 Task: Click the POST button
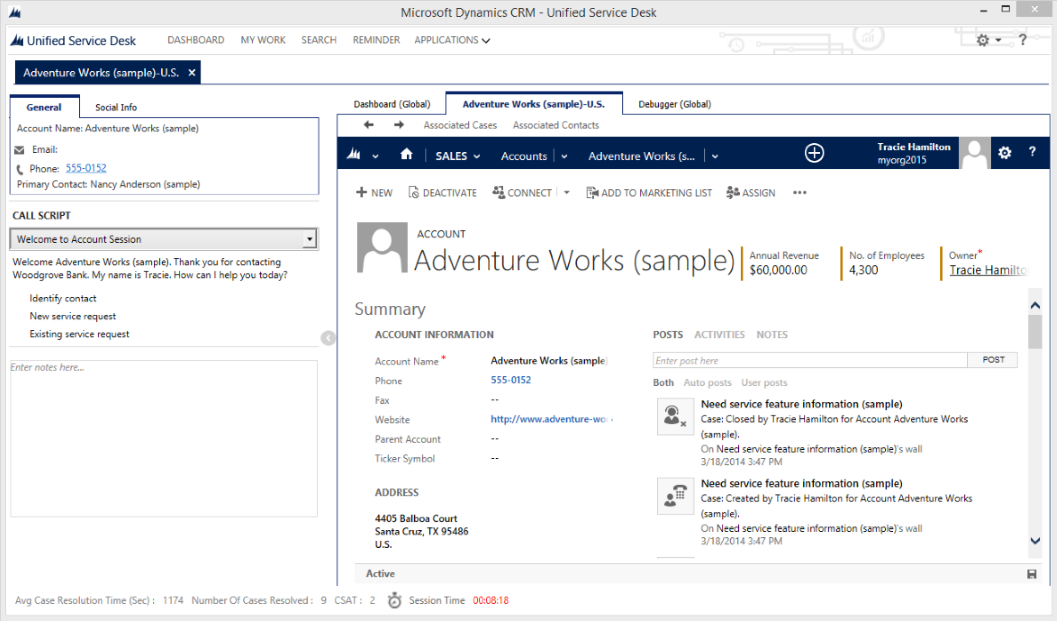pos(992,360)
